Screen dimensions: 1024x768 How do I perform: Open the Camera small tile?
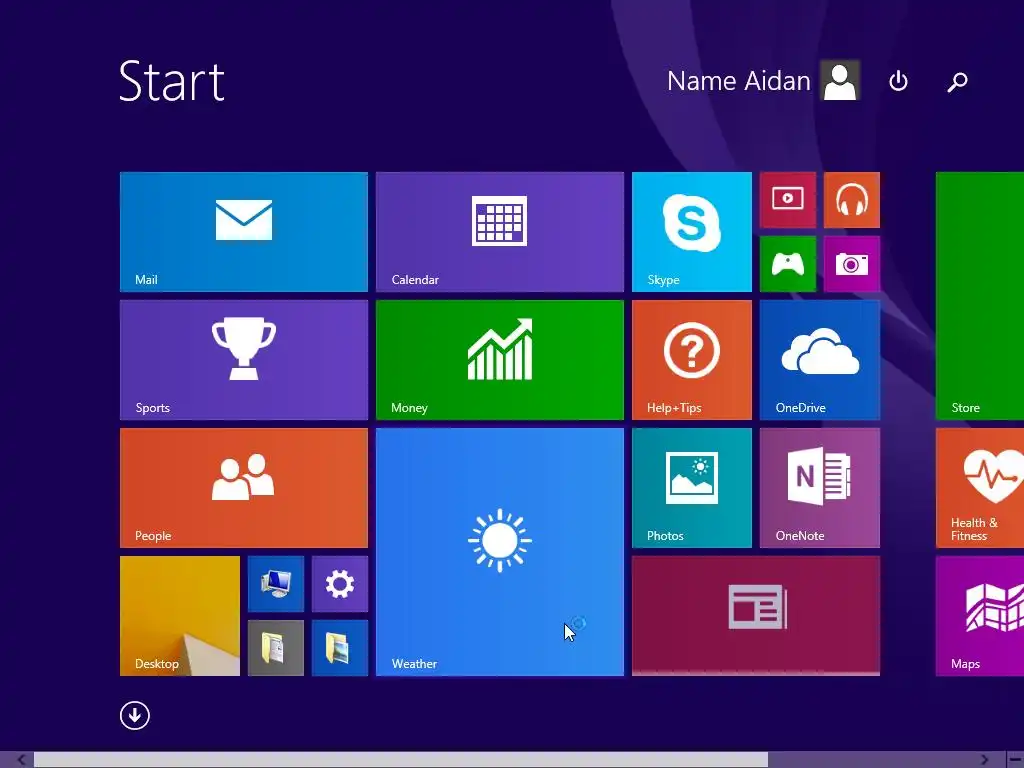(x=852, y=264)
